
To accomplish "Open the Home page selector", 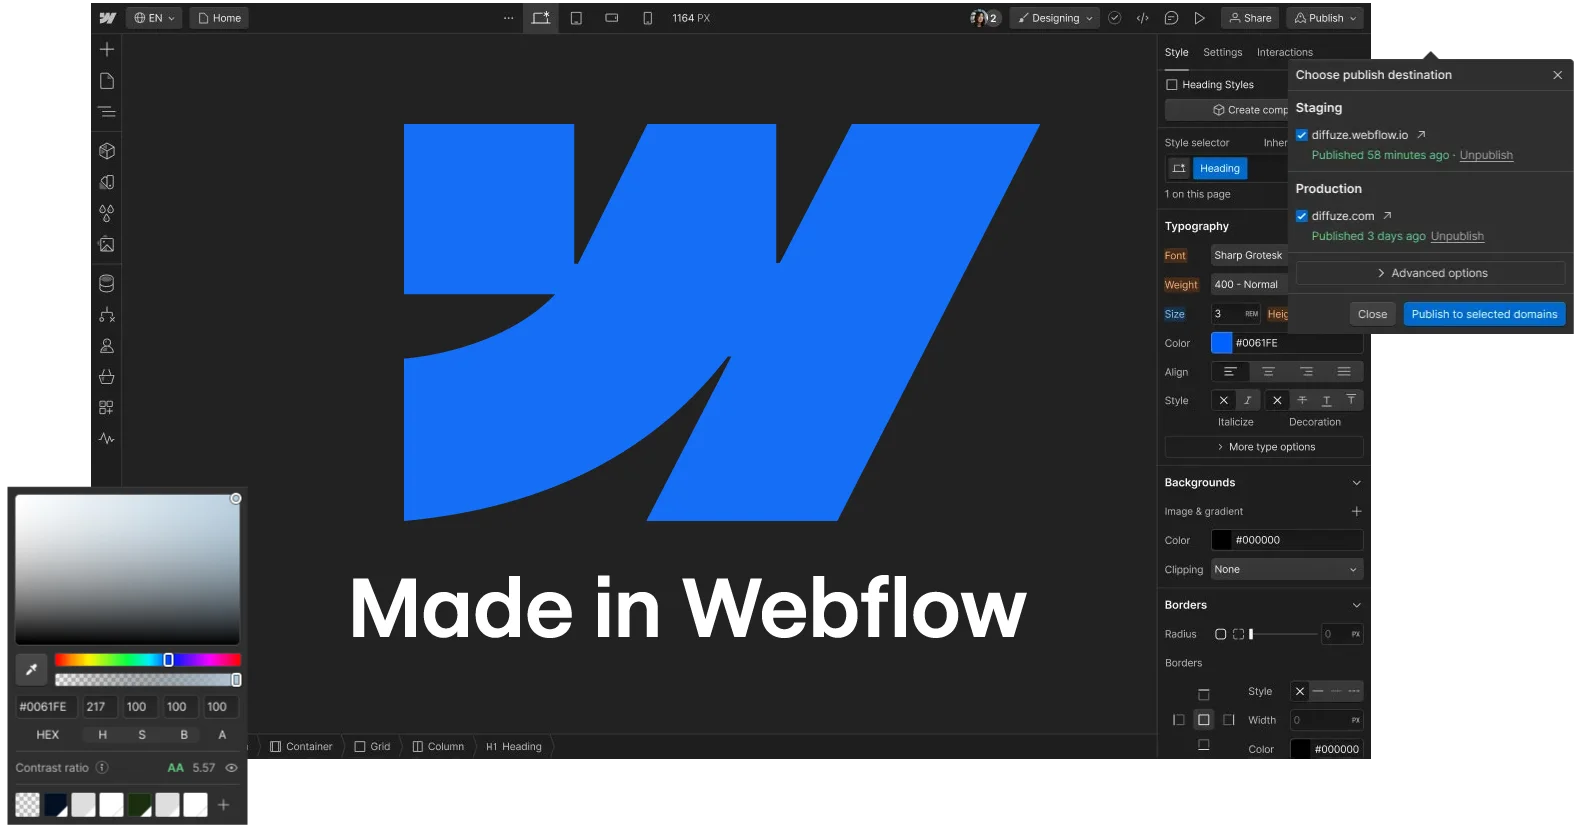I will tap(220, 18).
